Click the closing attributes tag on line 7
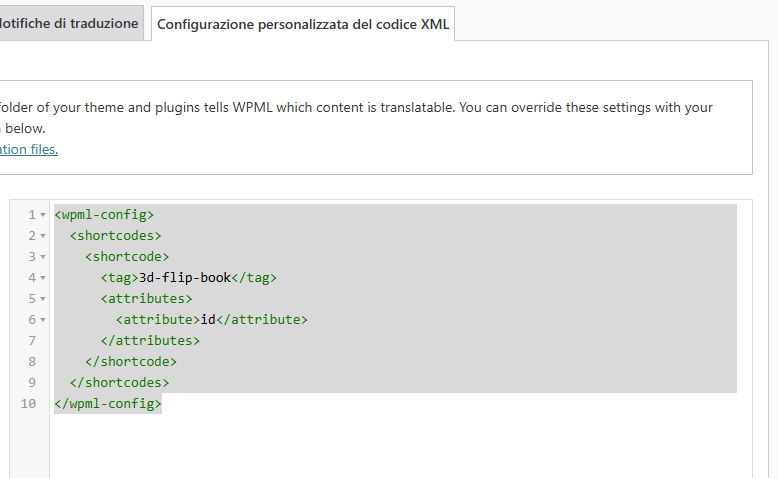Screen dimensions: 778x478 (x=150, y=341)
